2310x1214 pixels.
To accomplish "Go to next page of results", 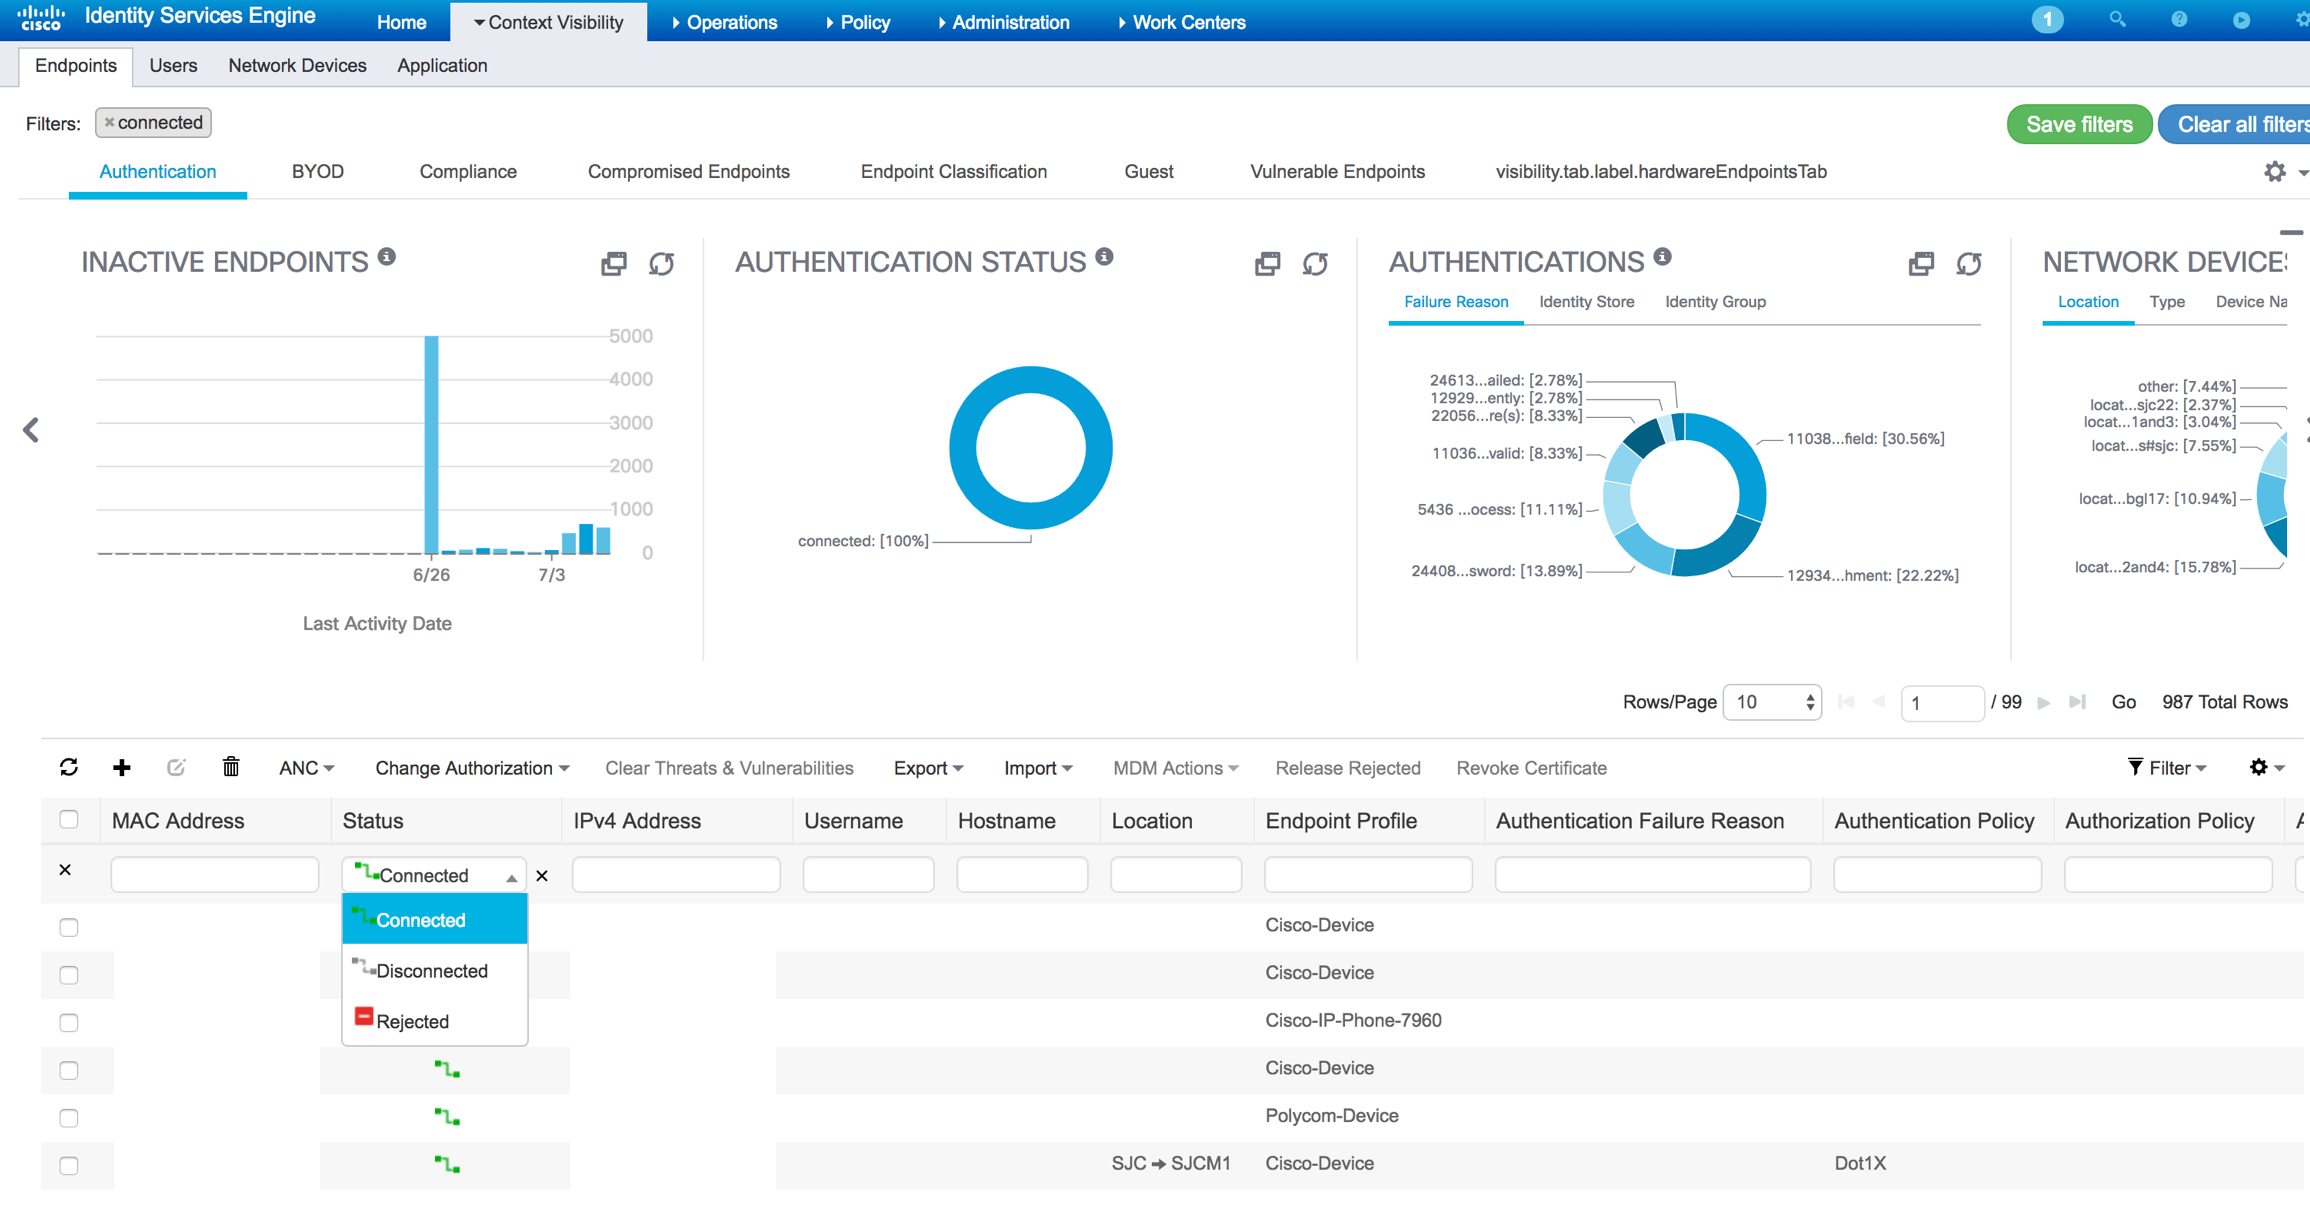I will pos(2043,702).
